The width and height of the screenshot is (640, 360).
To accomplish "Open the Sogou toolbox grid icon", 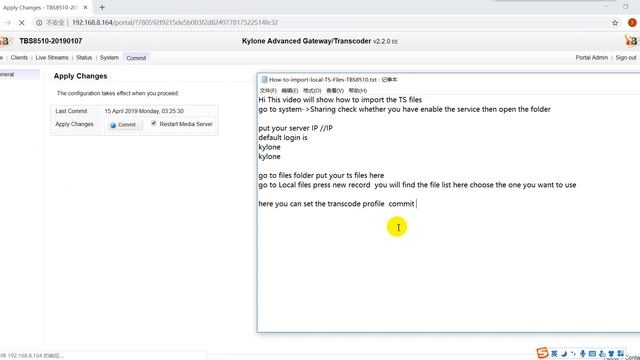I will (x=620, y=353).
